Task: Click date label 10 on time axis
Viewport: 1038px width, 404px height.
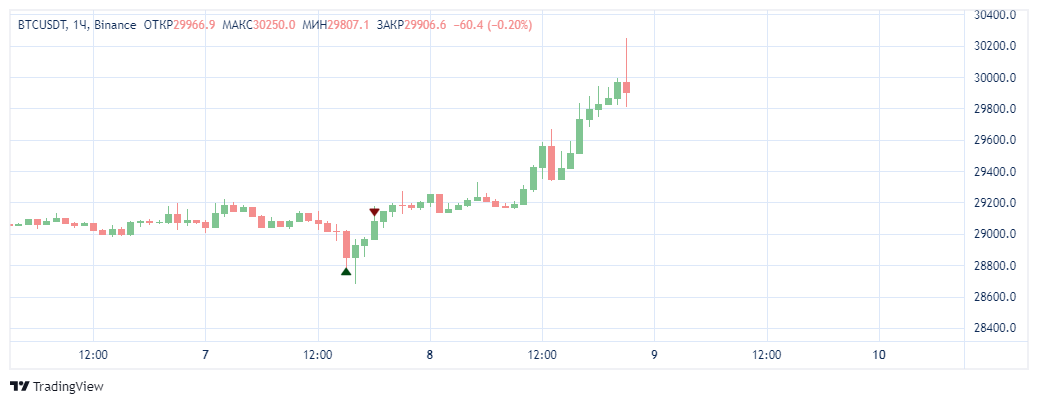Action: click(879, 354)
